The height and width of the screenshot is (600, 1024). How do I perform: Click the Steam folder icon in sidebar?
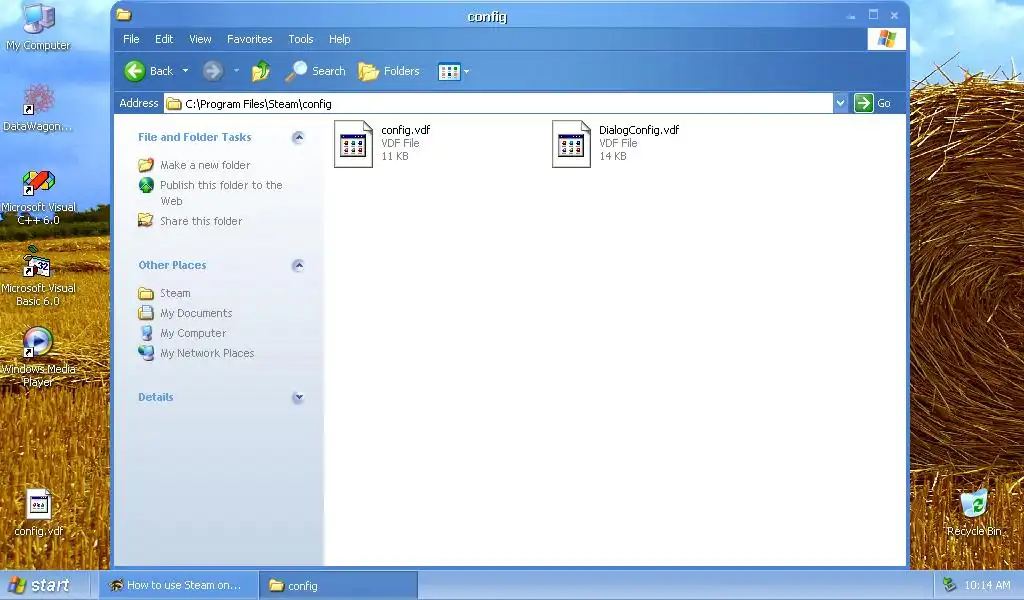(146, 293)
